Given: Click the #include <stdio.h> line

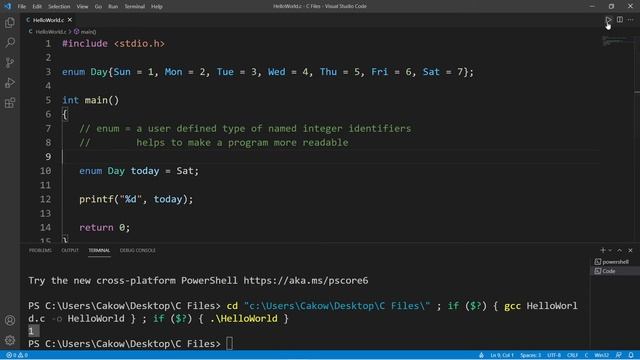Looking at the screenshot, I should pyautogui.click(x=113, y=44).
